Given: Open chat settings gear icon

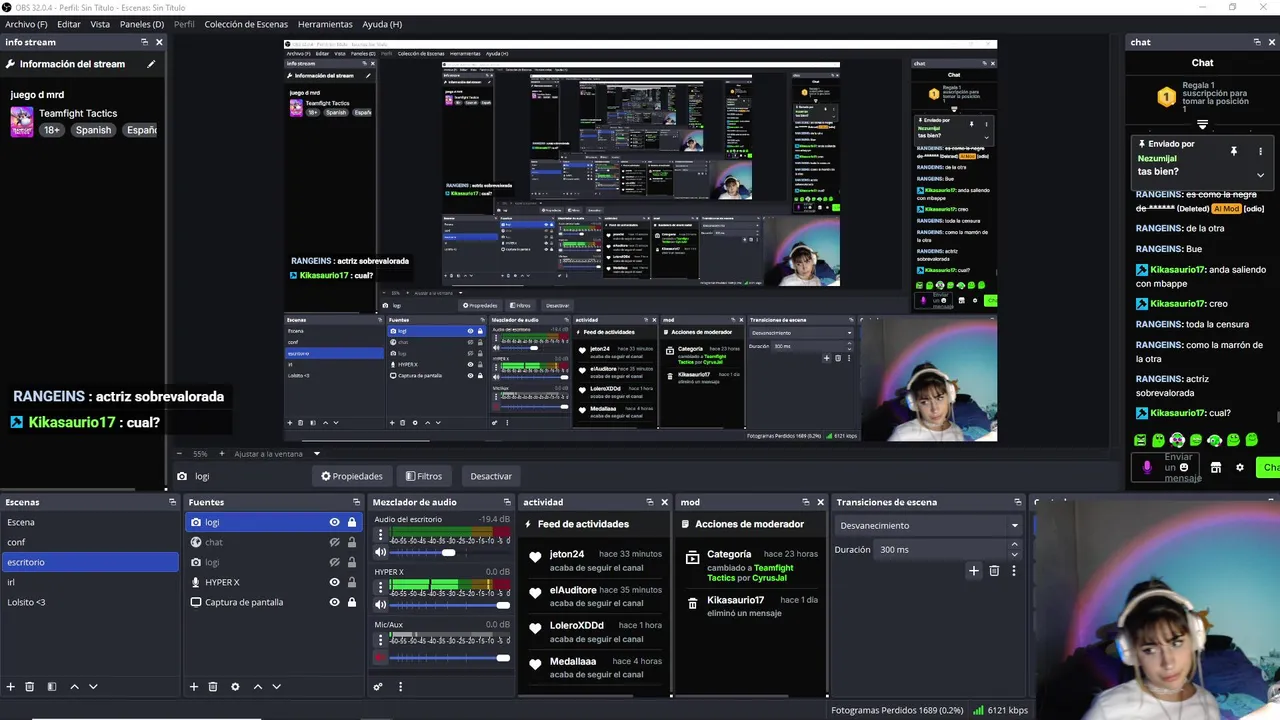Looking at the screenshot, I should (x=1240, y=467).
